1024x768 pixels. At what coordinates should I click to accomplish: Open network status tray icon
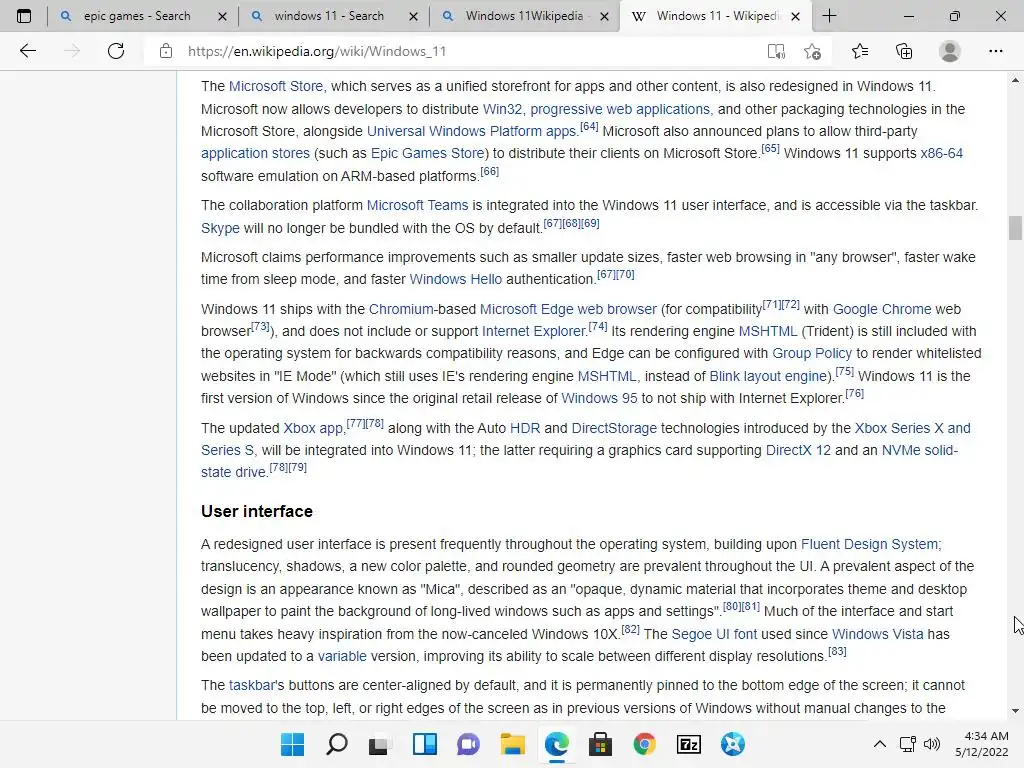(x=908, y=744)
